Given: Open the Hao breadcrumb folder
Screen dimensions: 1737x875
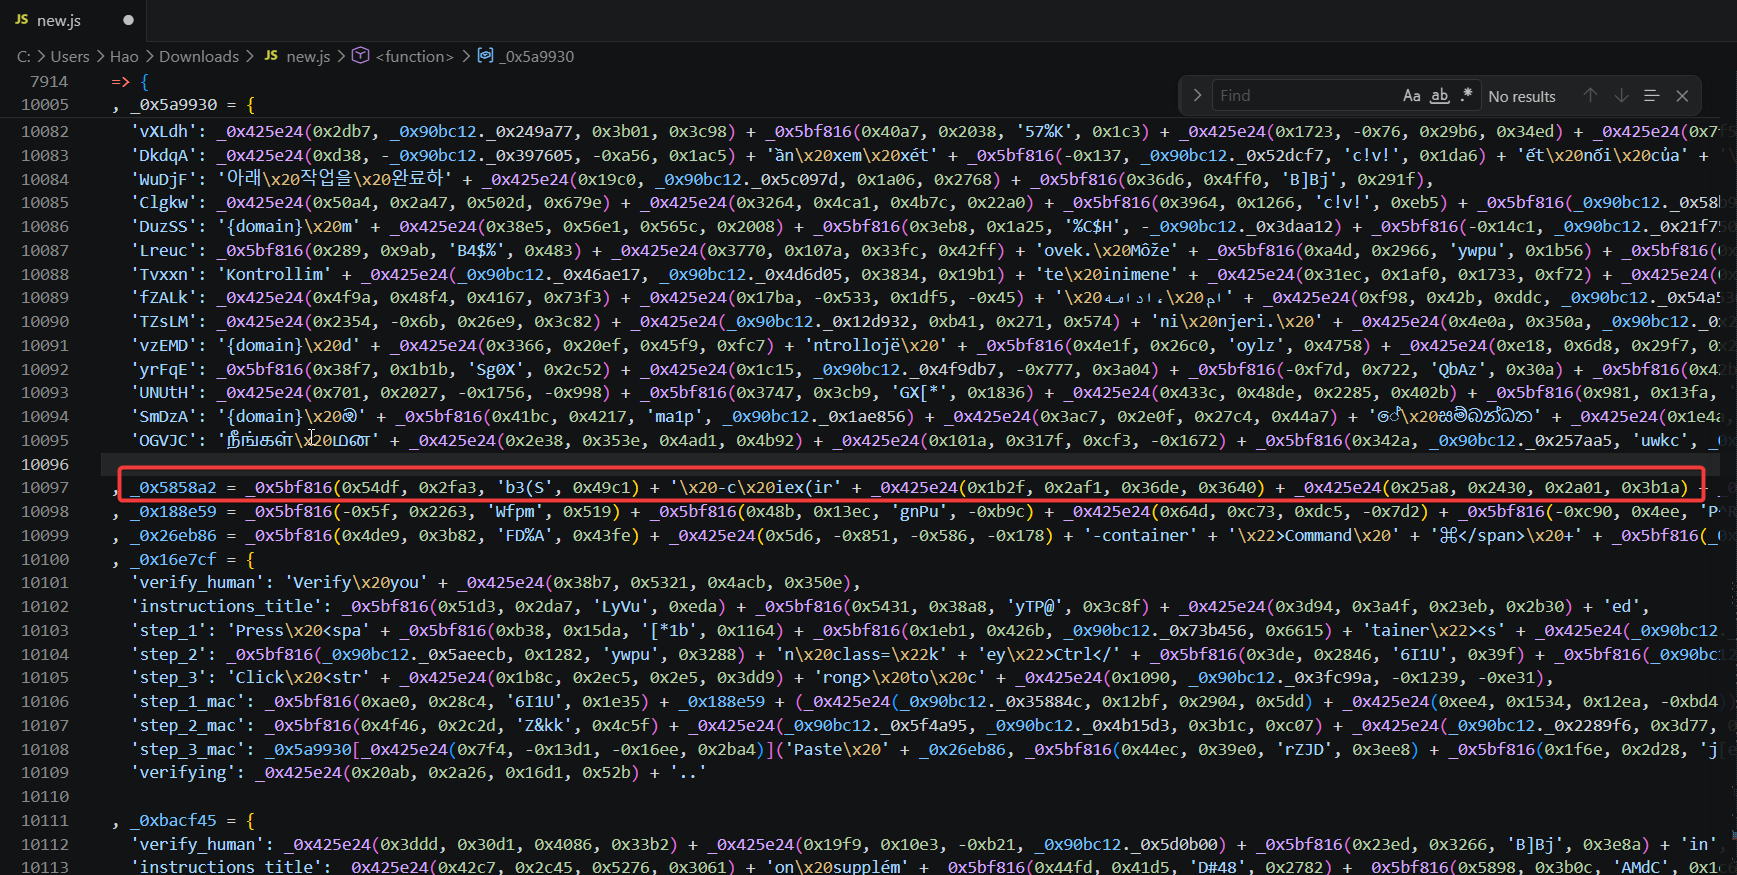Looking at the screenshot, I should 124,57.
